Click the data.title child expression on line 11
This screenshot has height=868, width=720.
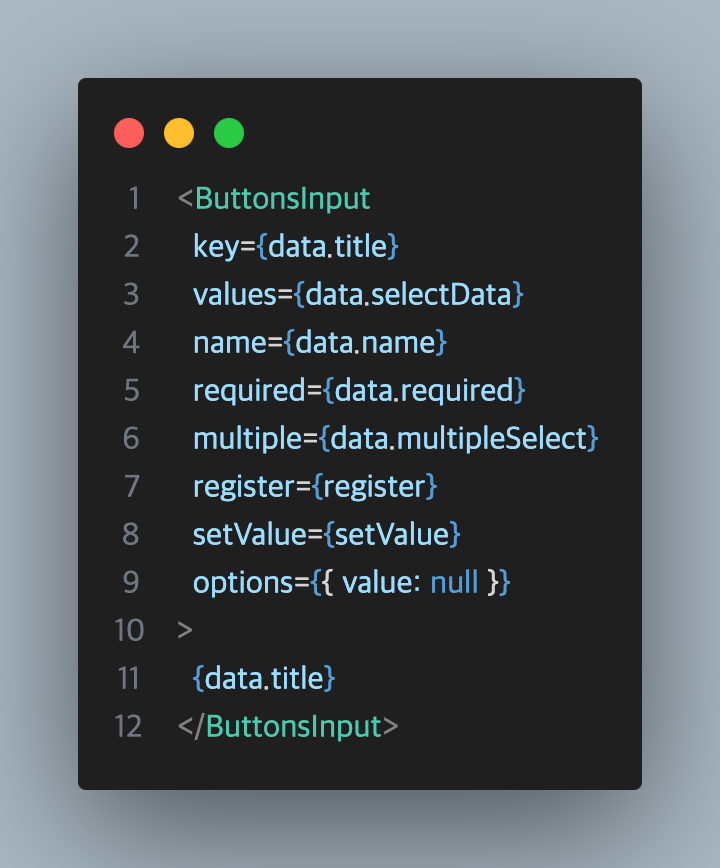(264, 678)
